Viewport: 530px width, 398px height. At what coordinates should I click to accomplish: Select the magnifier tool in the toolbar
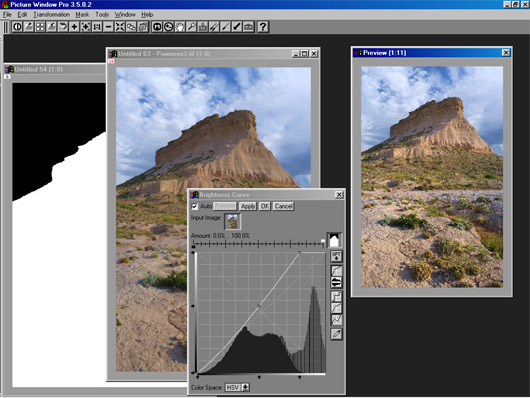[x=191, y=27]
